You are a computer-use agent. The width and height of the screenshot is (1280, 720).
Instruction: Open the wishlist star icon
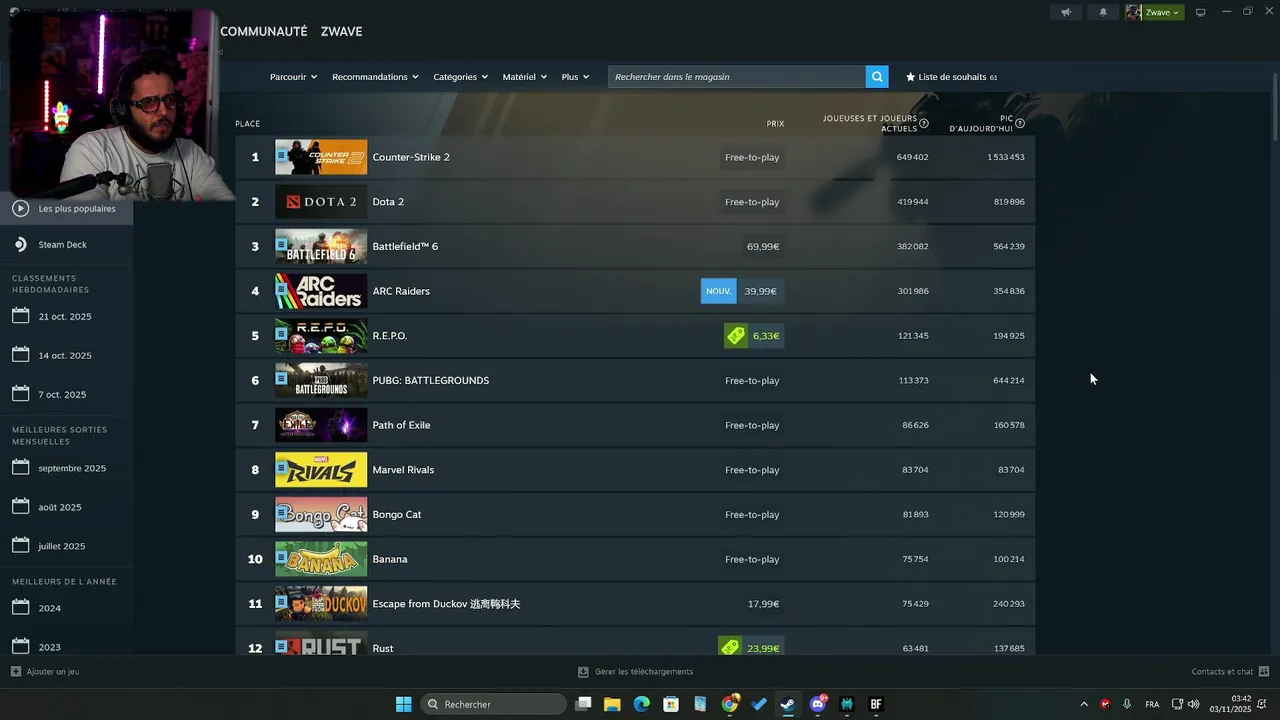click(x=910, y=77)
